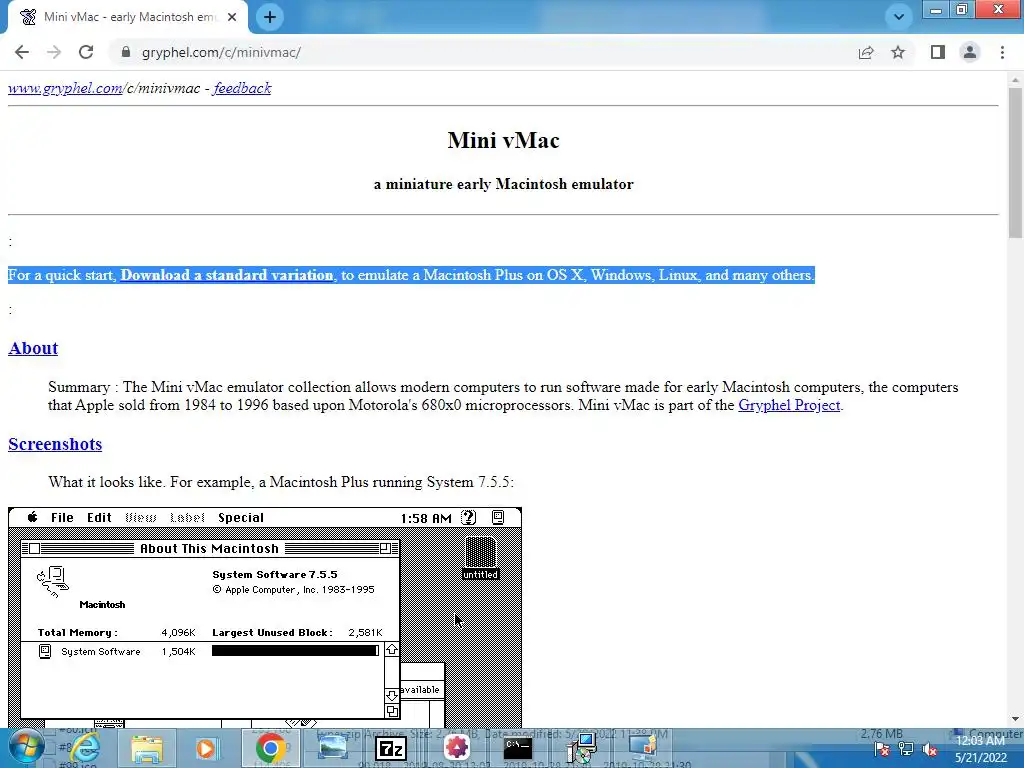The width and height of the screenshot is (1024, 768).
Task: Follow the www.gryphel.com link
Action: pyautogui.click(x=65, y=88)
